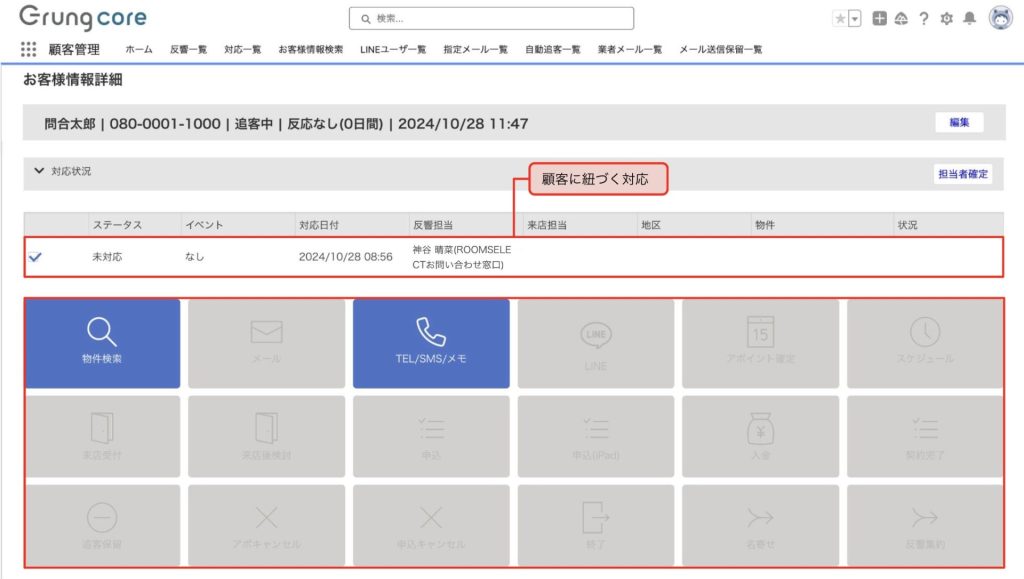Viewport: 1024px width, 579px height.
Task: Click the アポイント確定 calendar tile
Action: (760, 343)
